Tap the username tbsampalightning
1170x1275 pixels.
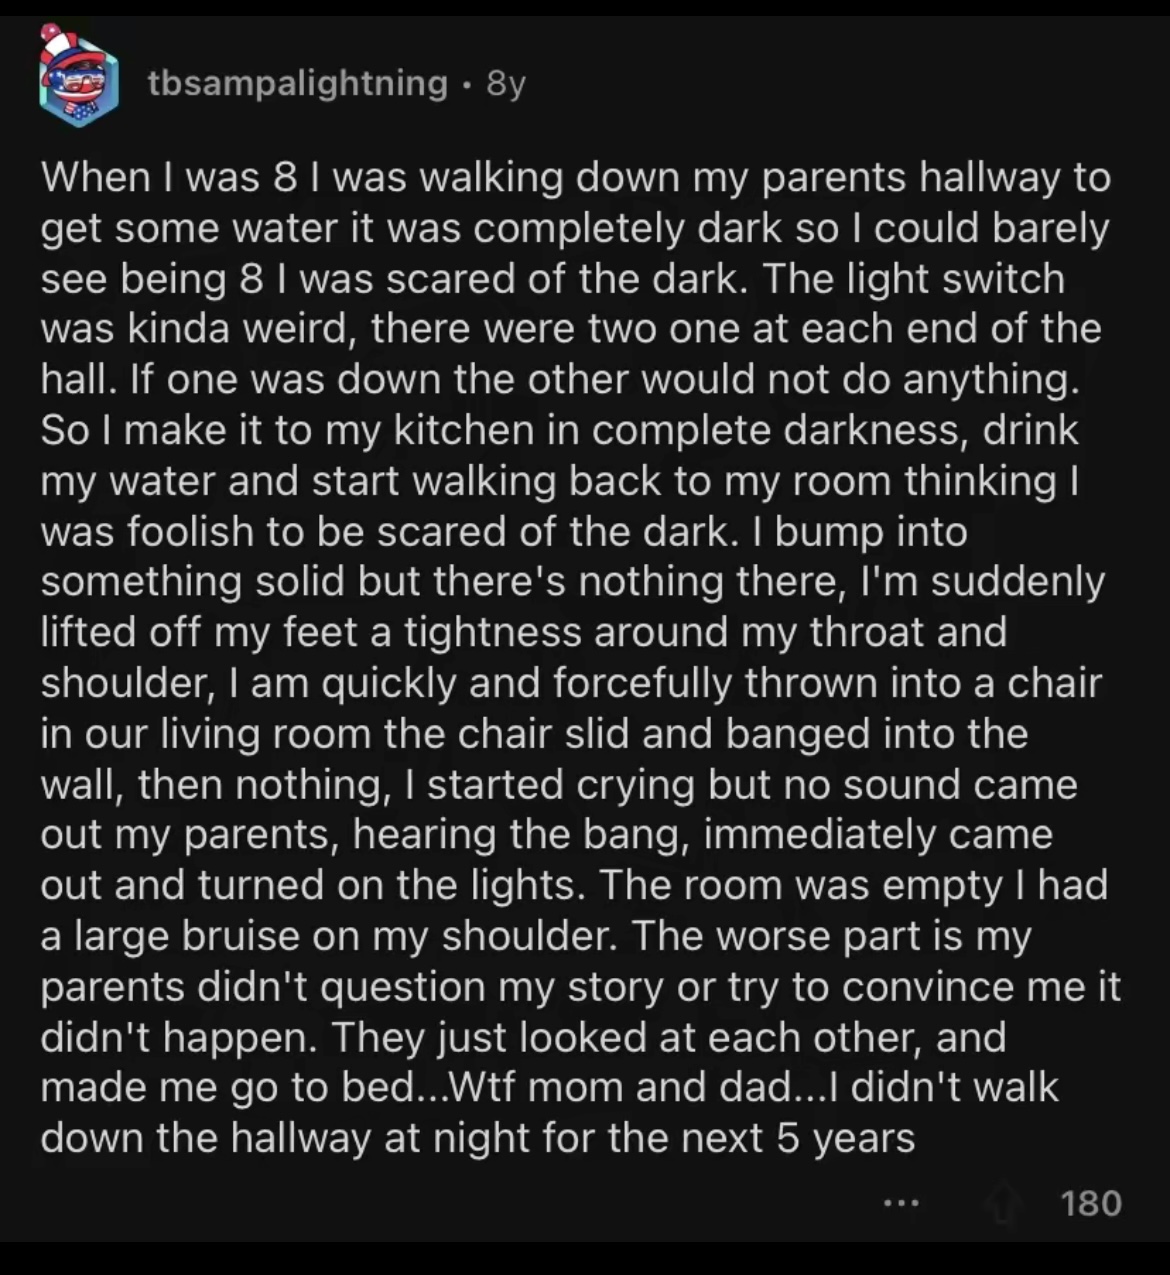(x=298, y=83)
